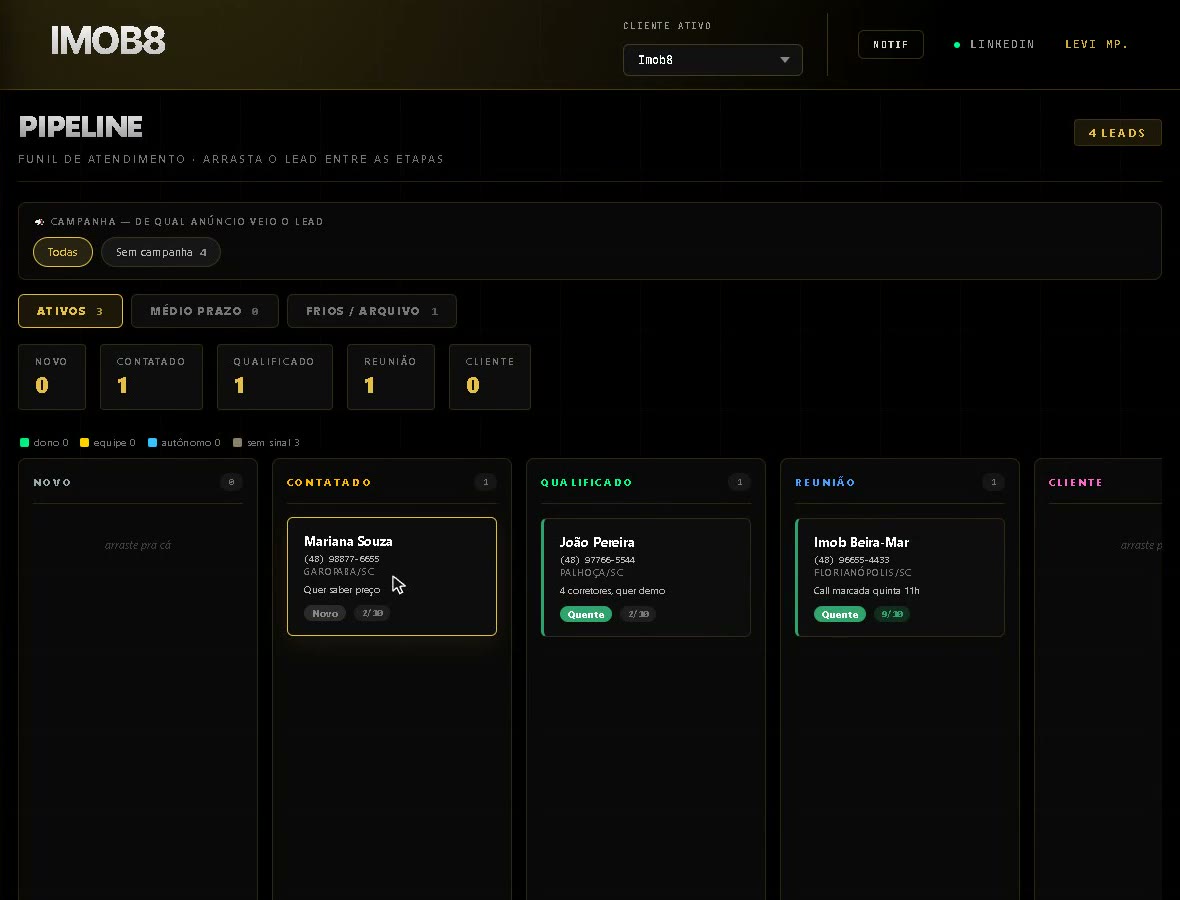Click the CLIENTE stage counter card
This screenshot has height=900, width=1180.
[490, 377]
